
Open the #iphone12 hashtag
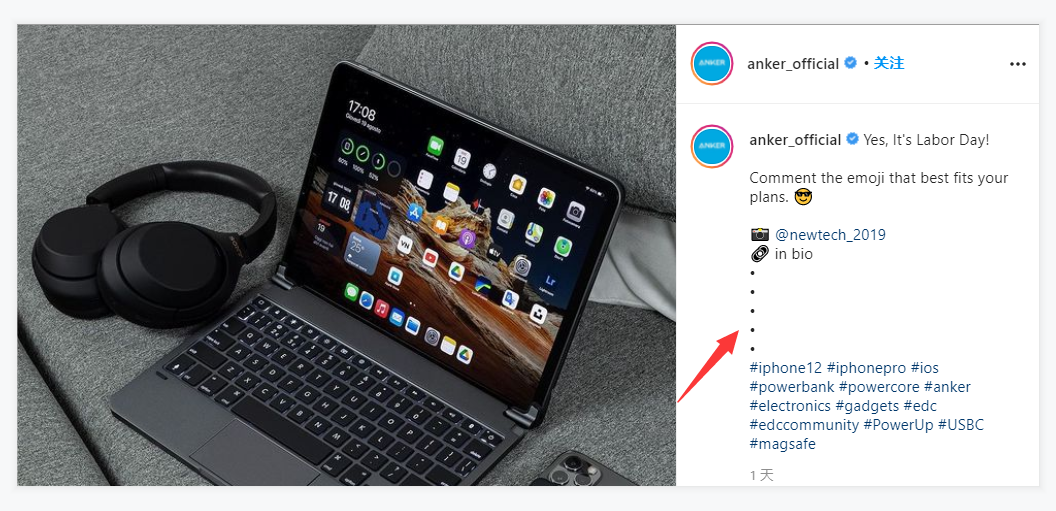pos(786,368)
